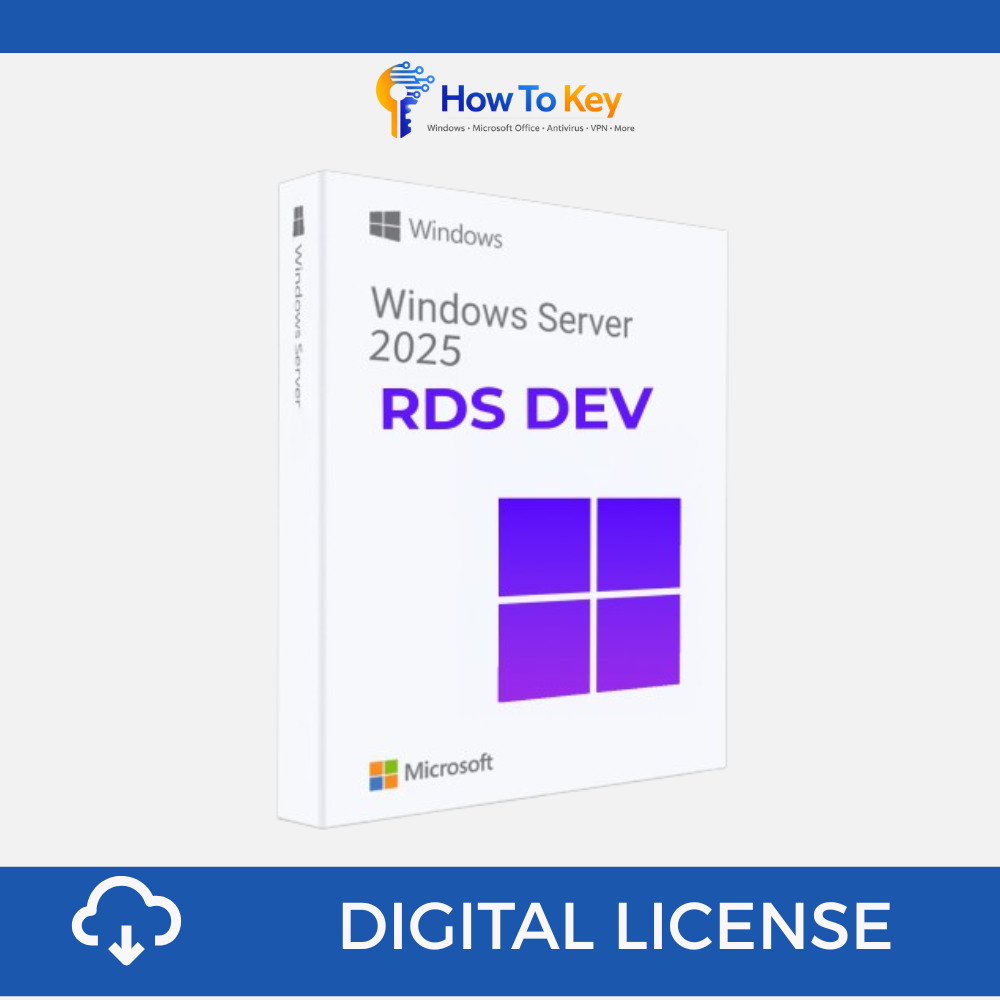Click the four-color Microsoft logo
The width and height of the screenshot is (1000, 1000).
click(383, 775)
